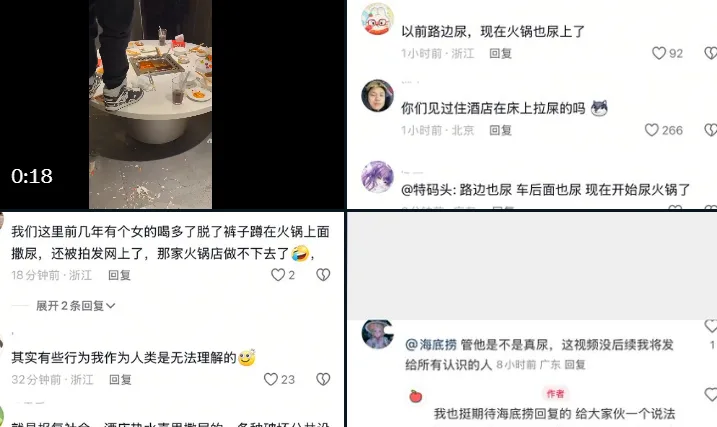
Task: Open the purple-hair anime avatar profile
Action: click(377, 177)
